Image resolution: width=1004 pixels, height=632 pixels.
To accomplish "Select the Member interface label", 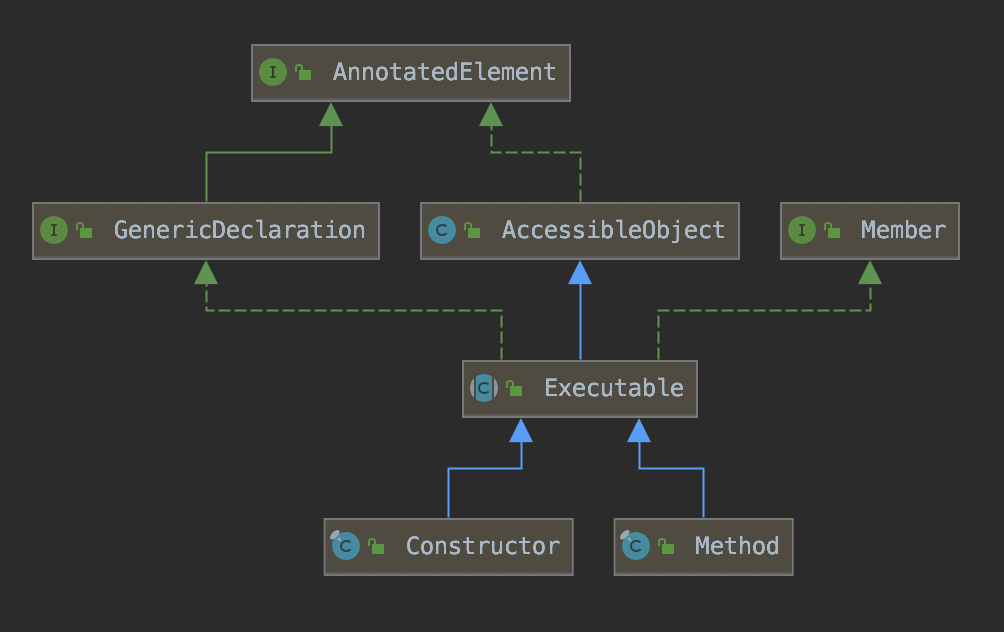I will pyautogui.click(x=903, y=230).
